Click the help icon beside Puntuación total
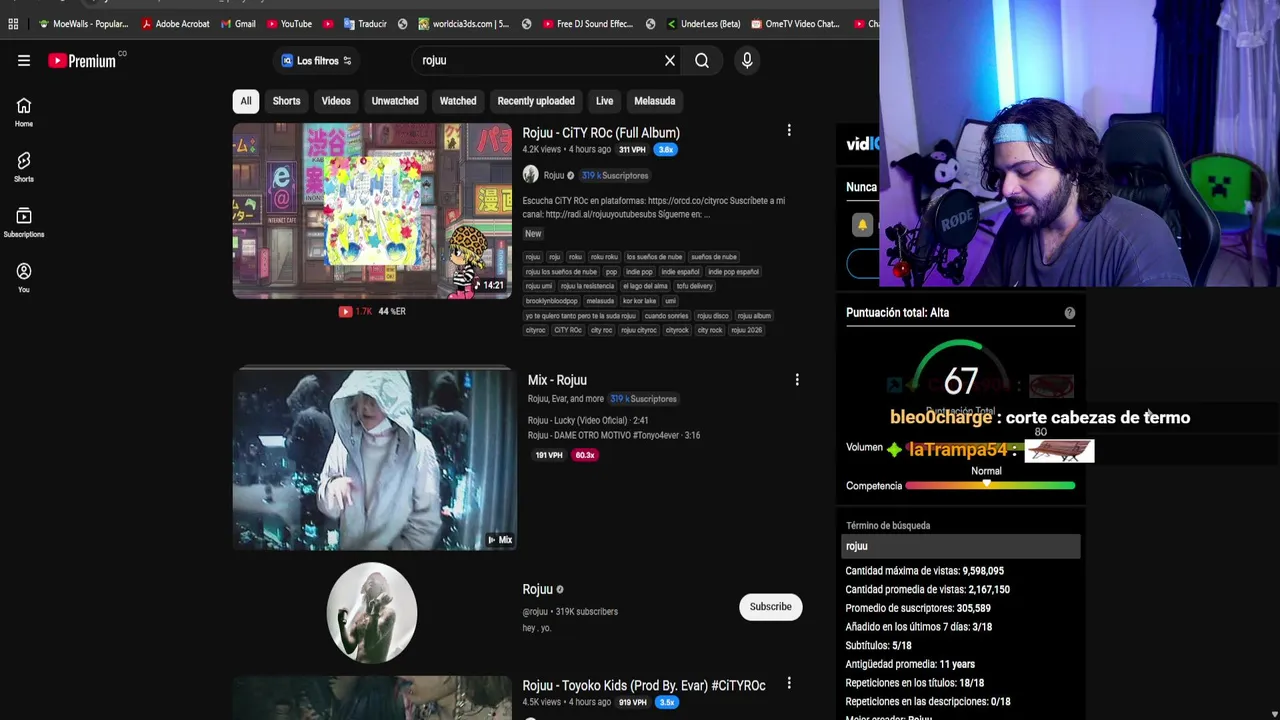The width and height of the screenshot is (1280, 720). tap(1069, 313)
